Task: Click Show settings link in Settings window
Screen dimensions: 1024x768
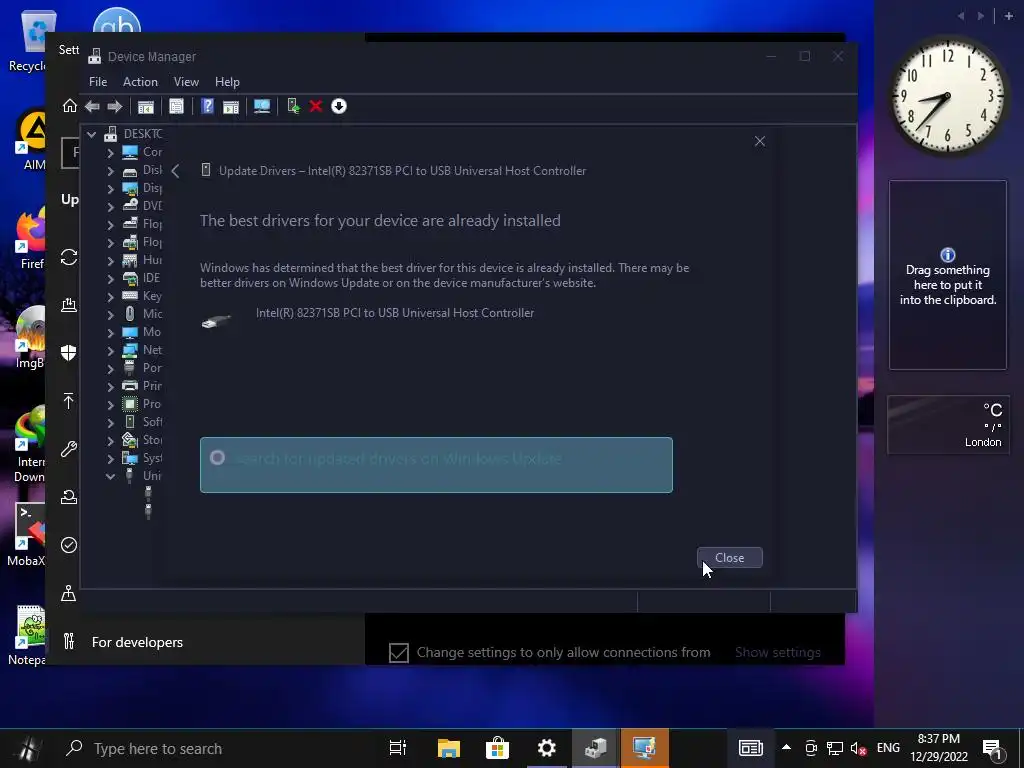Action: coord(778,652)
